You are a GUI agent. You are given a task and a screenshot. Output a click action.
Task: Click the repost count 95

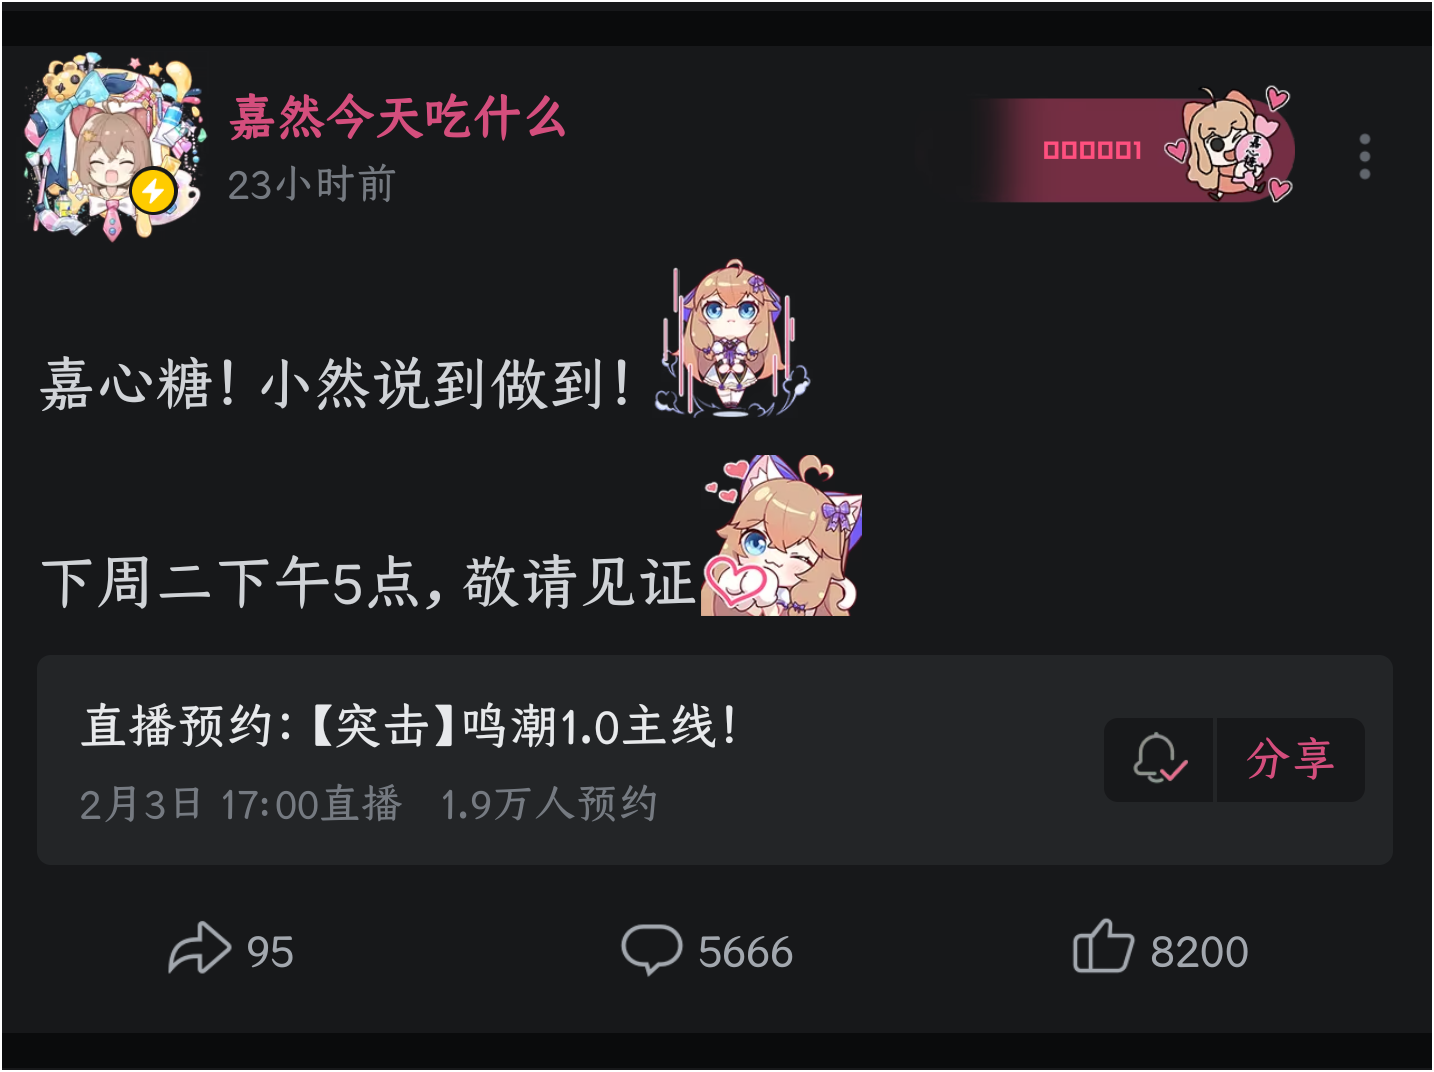tap(270, 951)
